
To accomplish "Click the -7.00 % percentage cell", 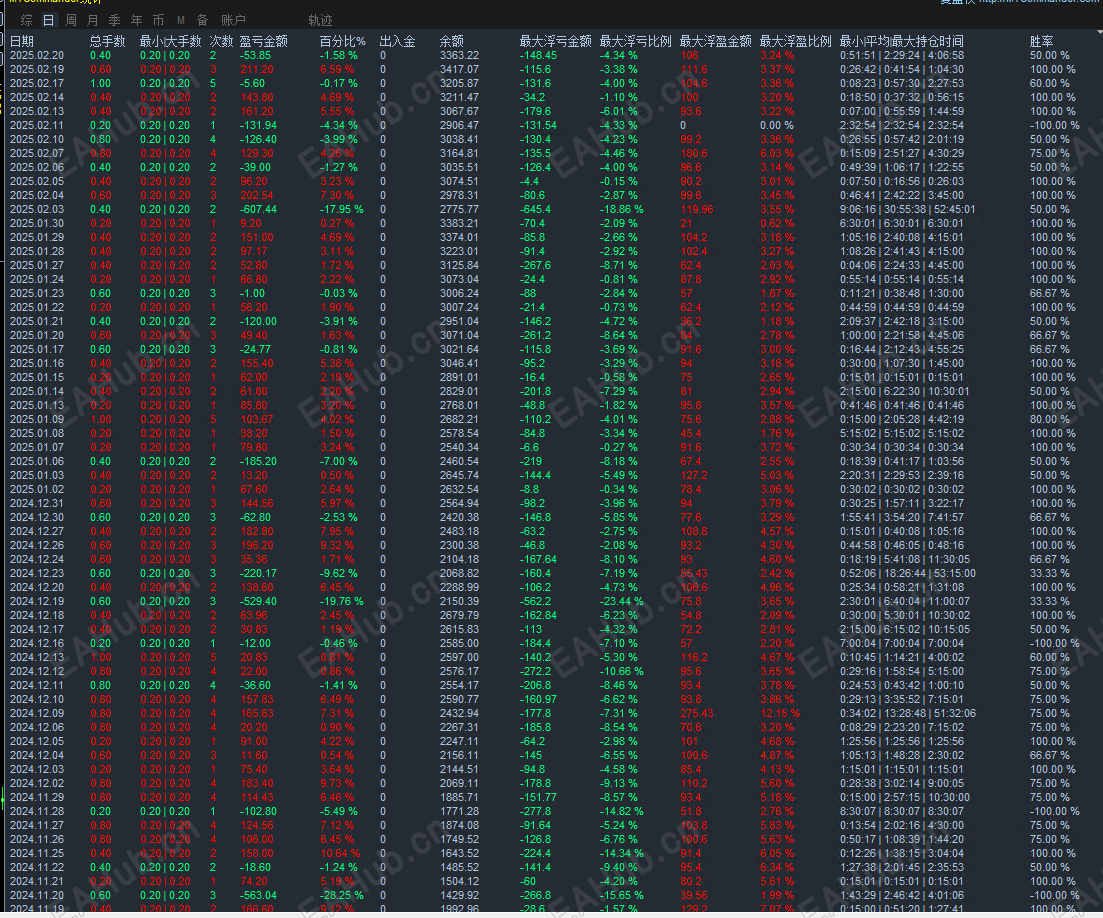I will coord(338,461).
